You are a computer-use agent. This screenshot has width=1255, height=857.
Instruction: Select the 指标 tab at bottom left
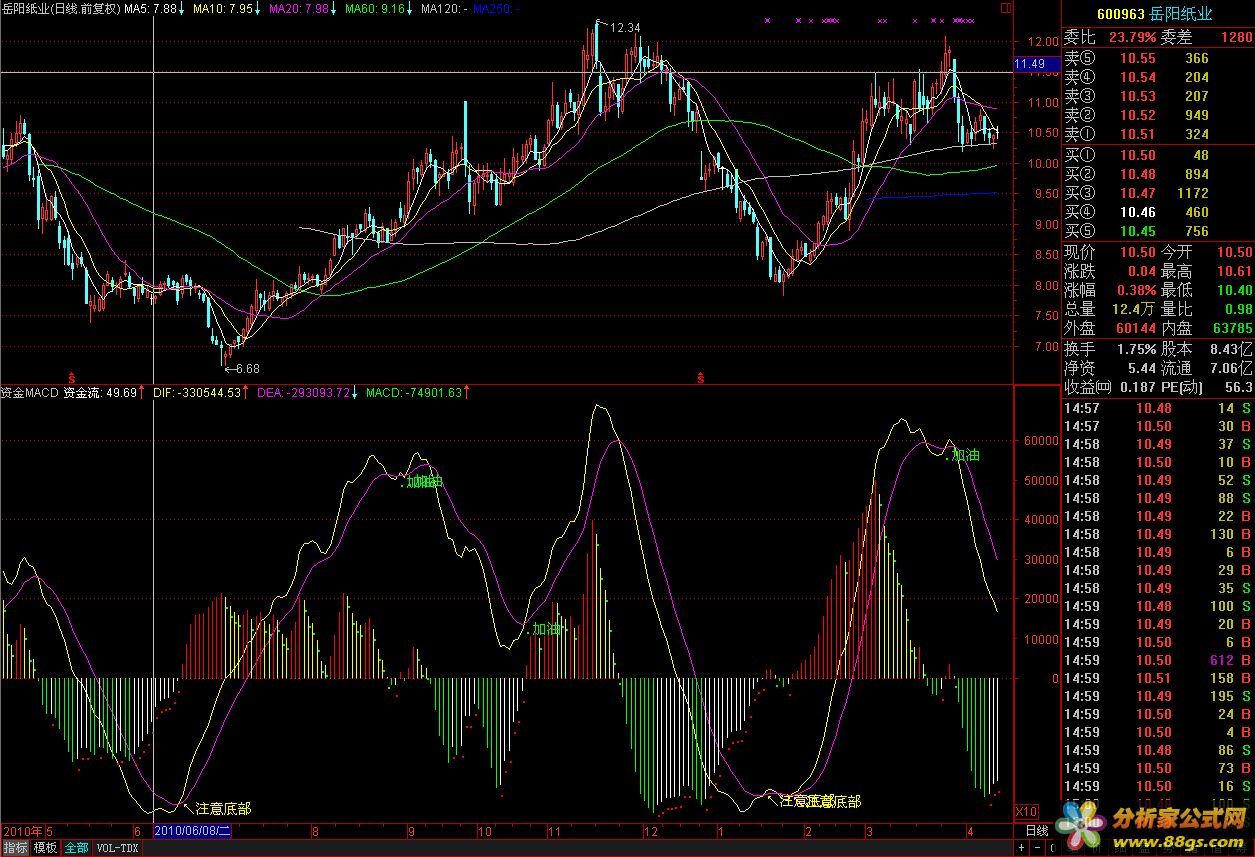coord(15,848)
